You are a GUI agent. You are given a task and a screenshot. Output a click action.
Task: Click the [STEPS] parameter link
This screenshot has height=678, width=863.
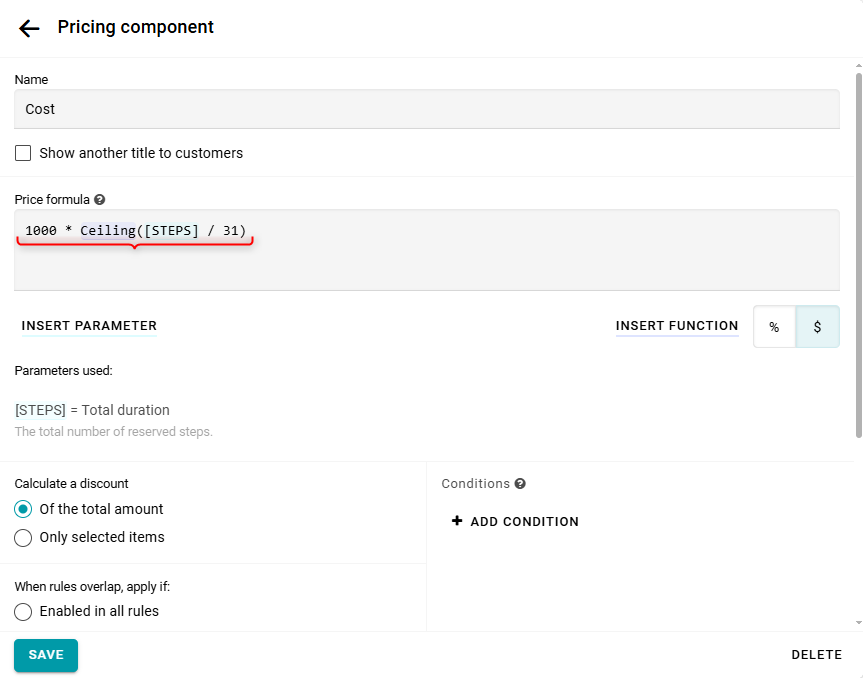click(x=40, y=410)
